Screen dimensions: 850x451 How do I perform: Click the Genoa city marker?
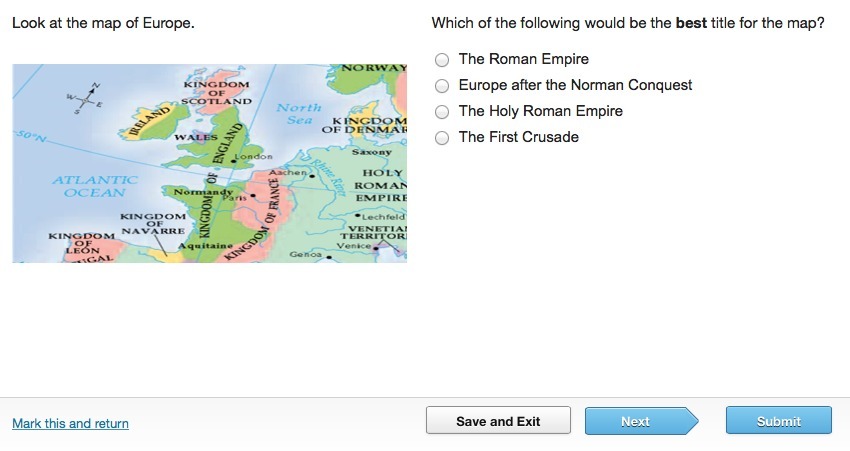[329, 257]
